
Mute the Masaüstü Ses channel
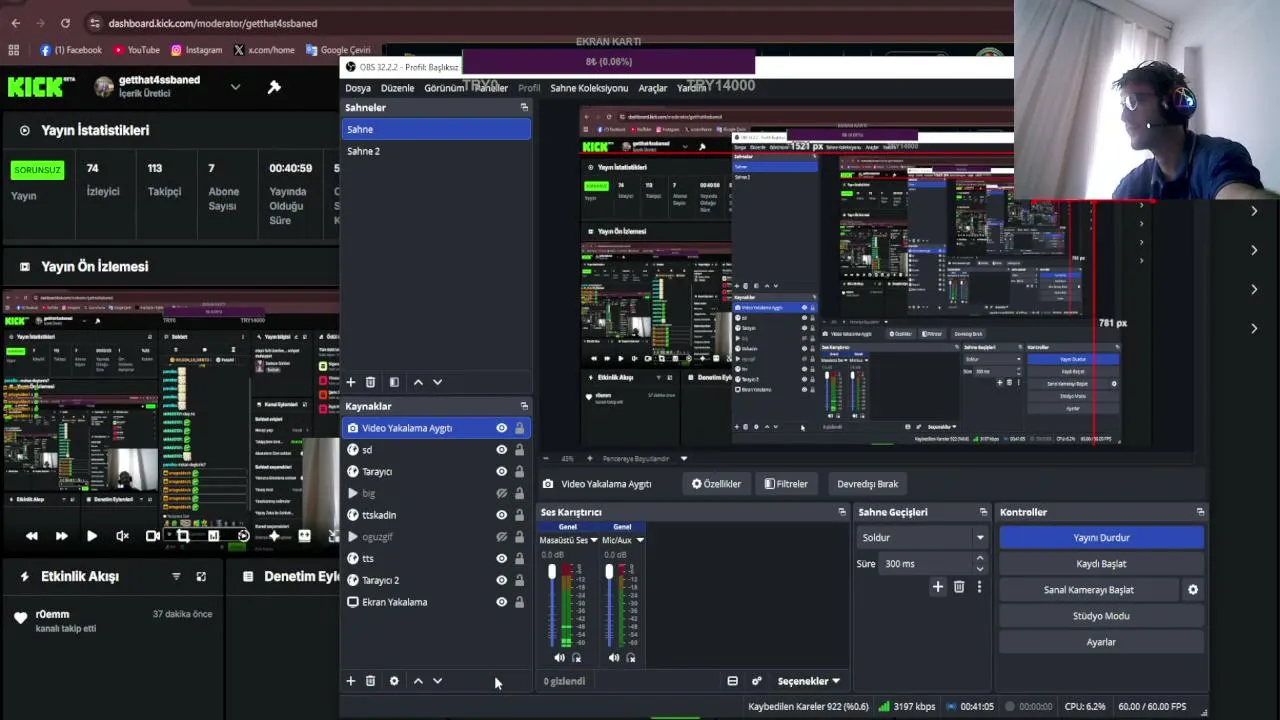pyautogui.click(x=559, y=657)
